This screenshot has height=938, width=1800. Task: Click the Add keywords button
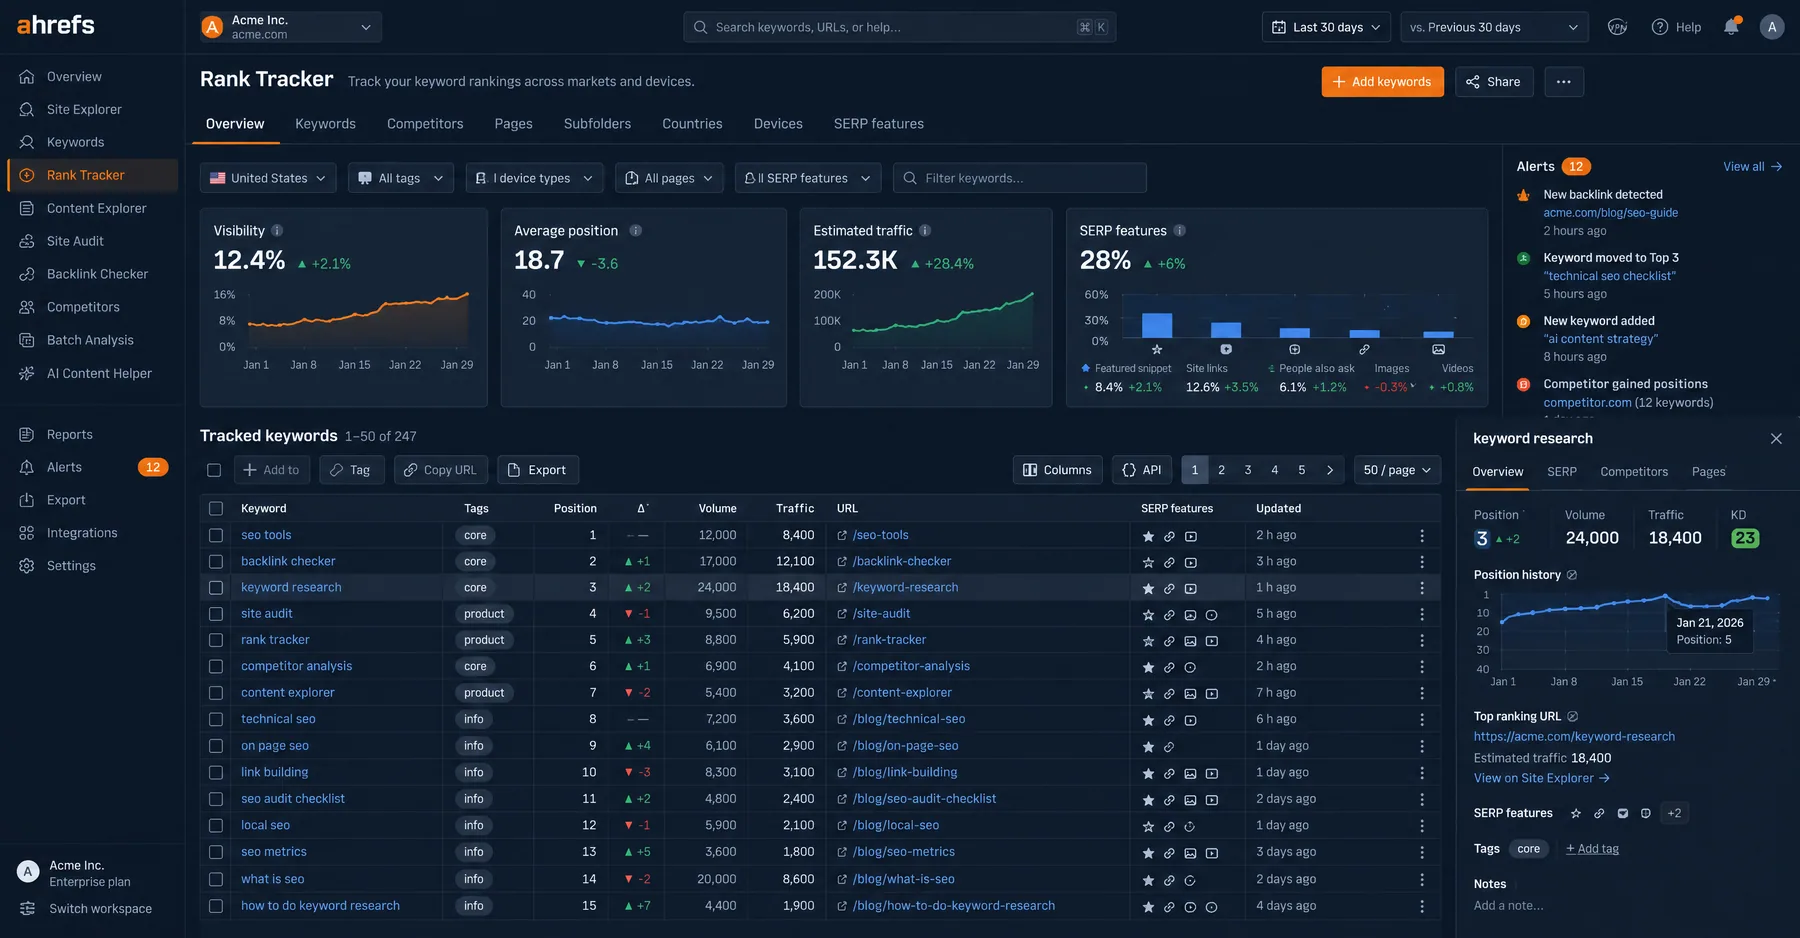tap(1382, 82)
